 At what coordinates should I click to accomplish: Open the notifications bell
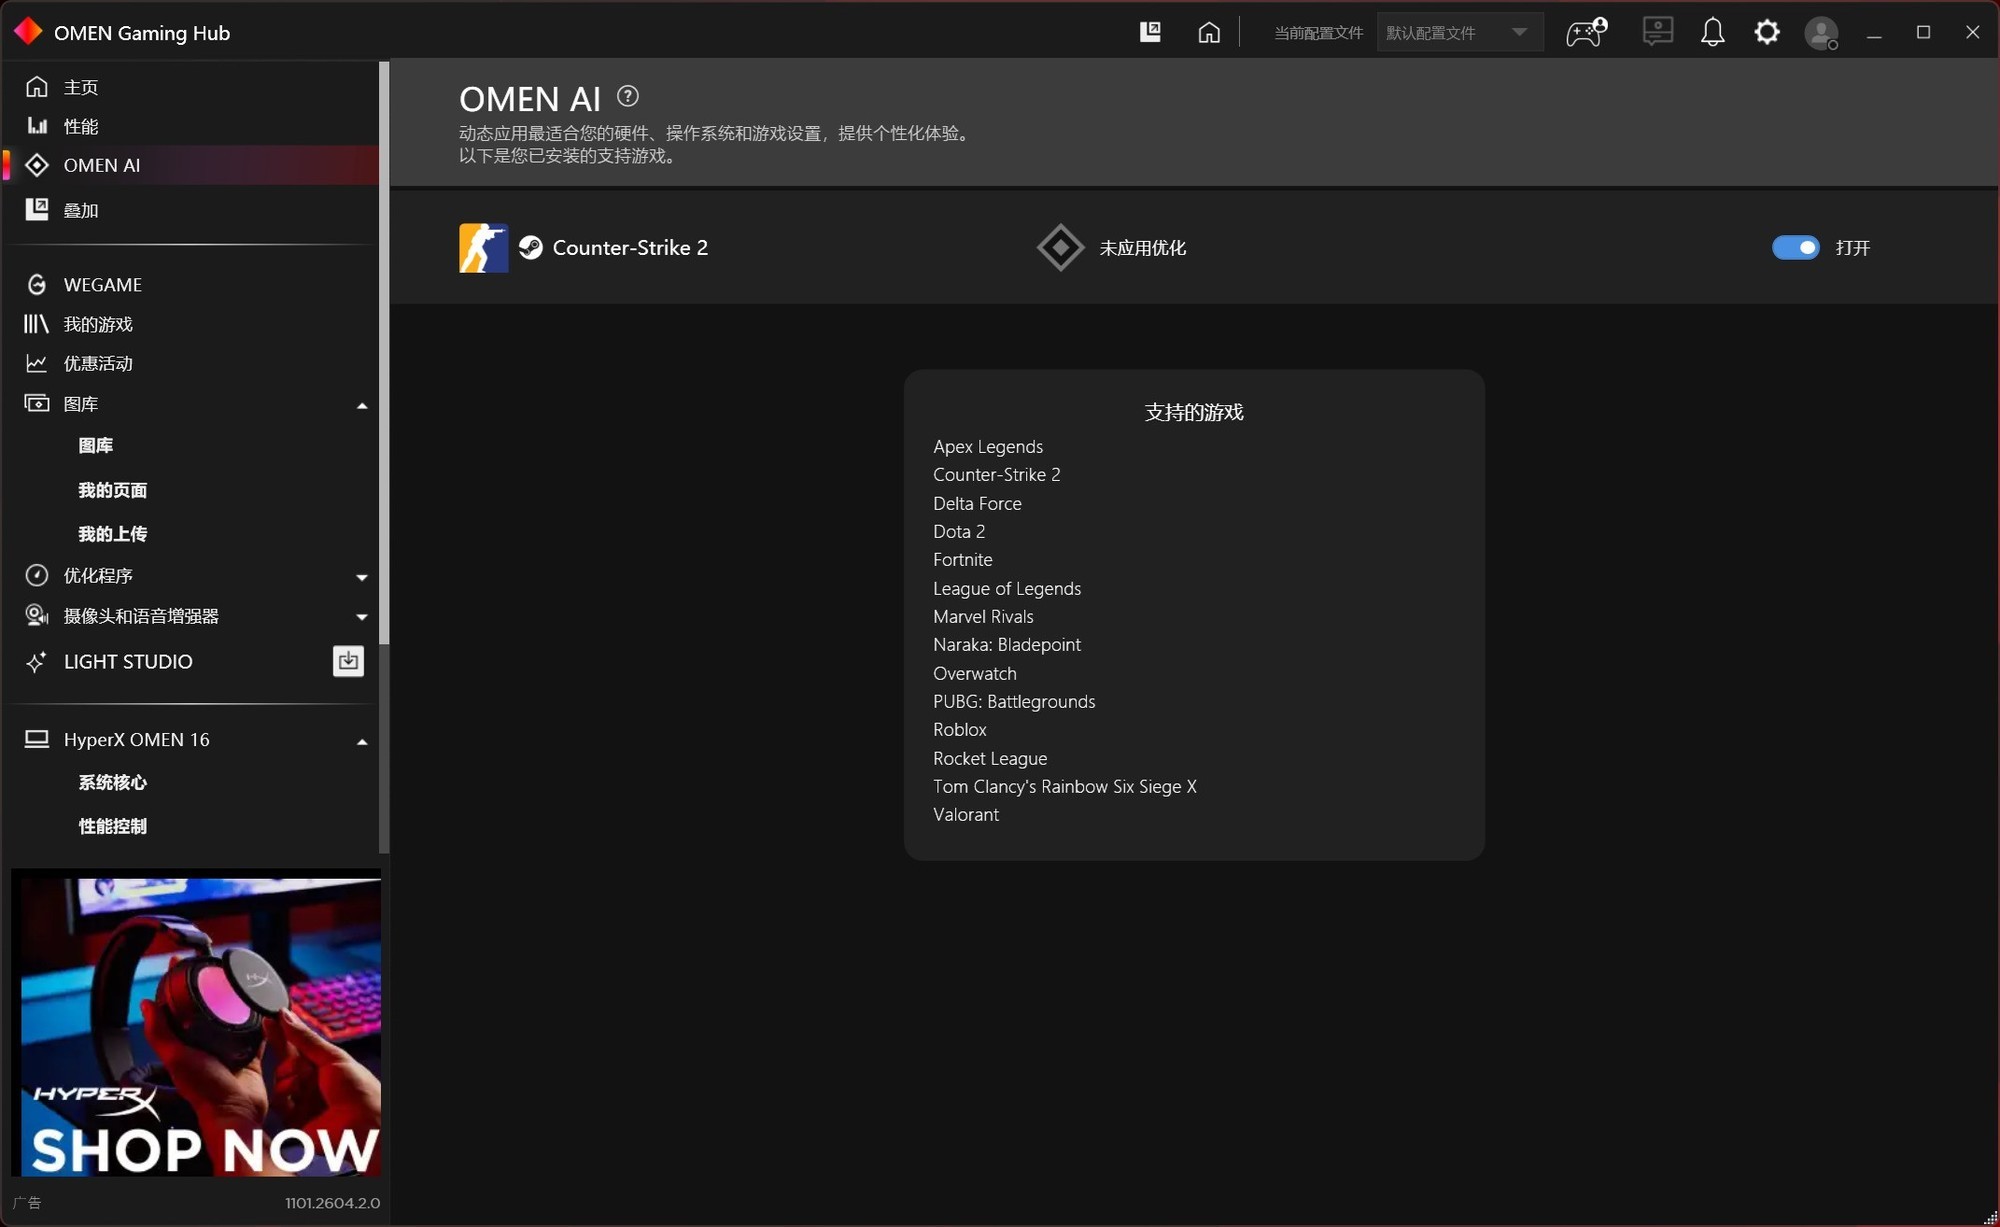1713,32
